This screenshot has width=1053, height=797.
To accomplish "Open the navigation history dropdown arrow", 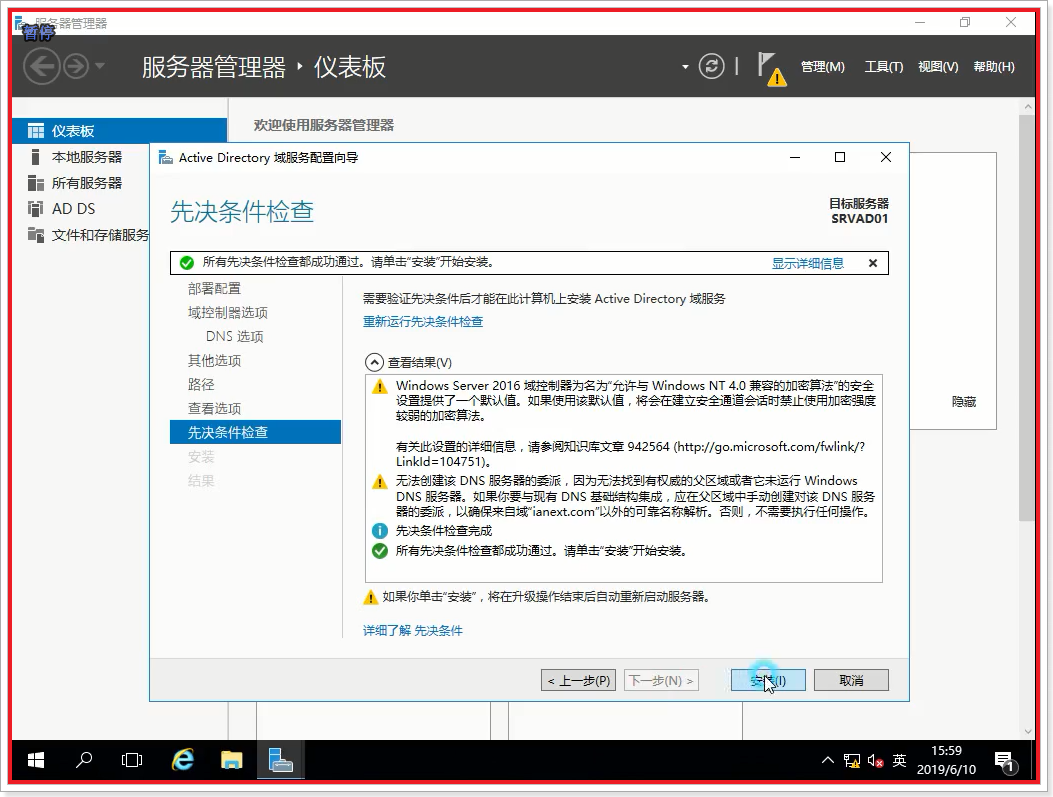I will (x=100, y=66).
